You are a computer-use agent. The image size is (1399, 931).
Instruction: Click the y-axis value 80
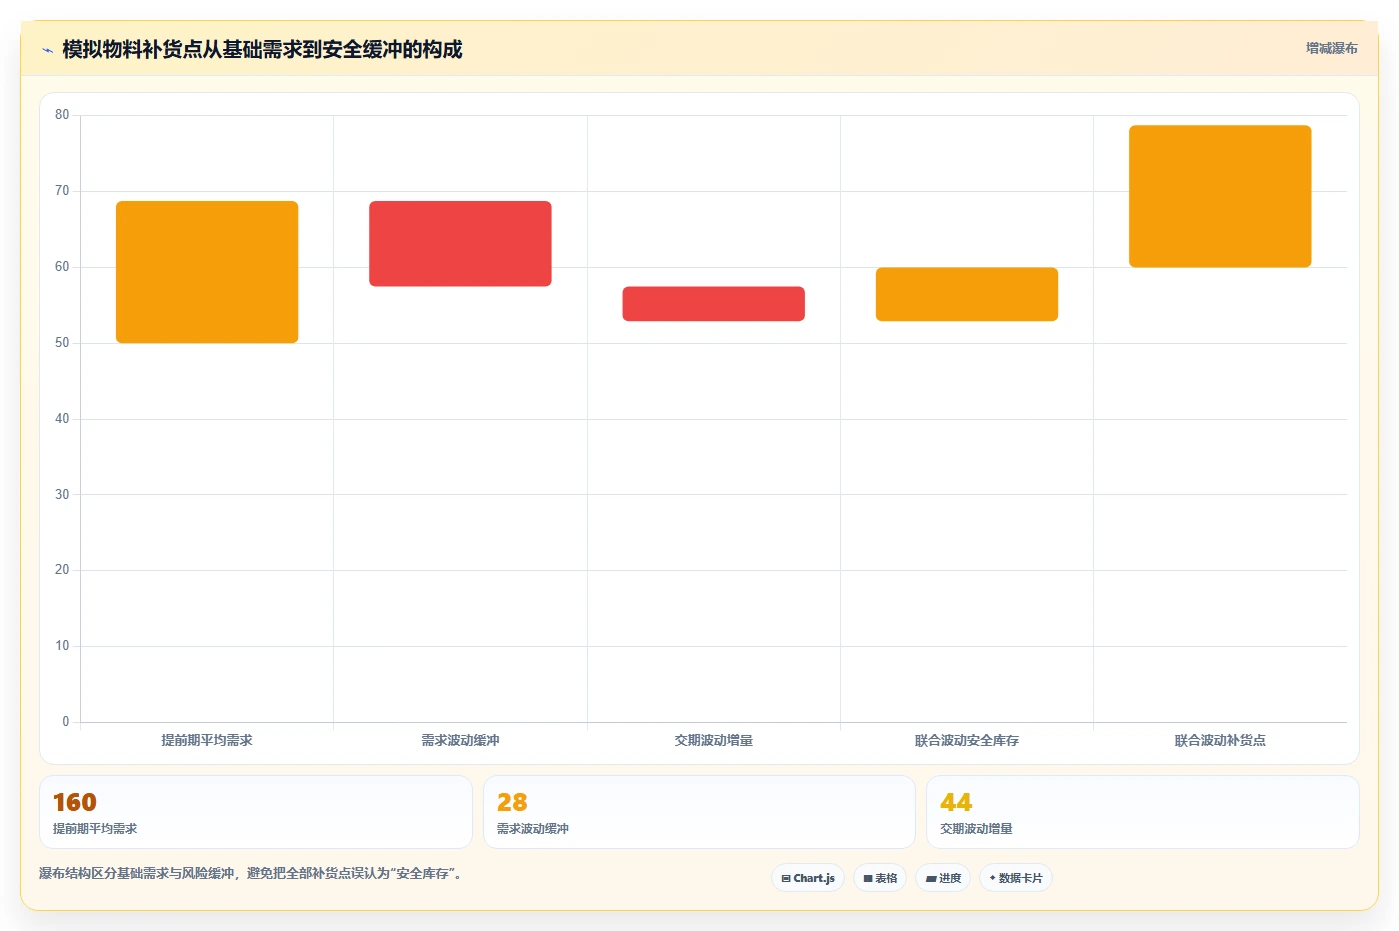(x=62, y=115)
